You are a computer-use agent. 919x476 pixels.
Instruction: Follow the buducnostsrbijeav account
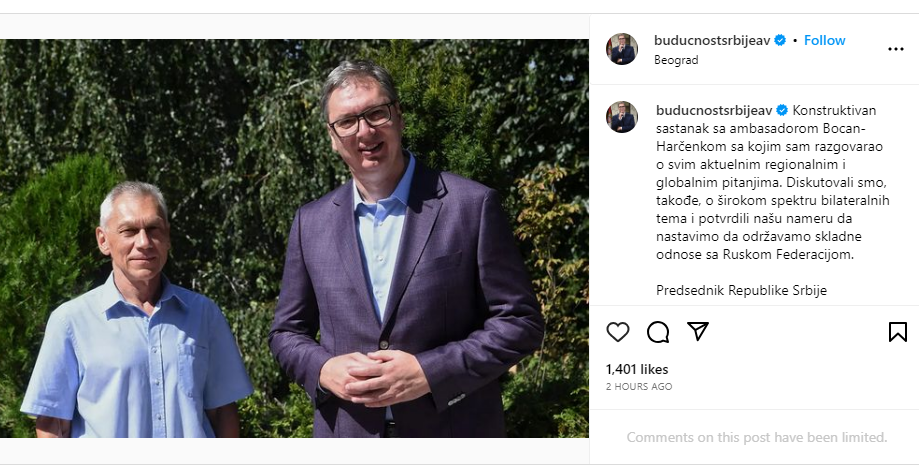[824, 40]
